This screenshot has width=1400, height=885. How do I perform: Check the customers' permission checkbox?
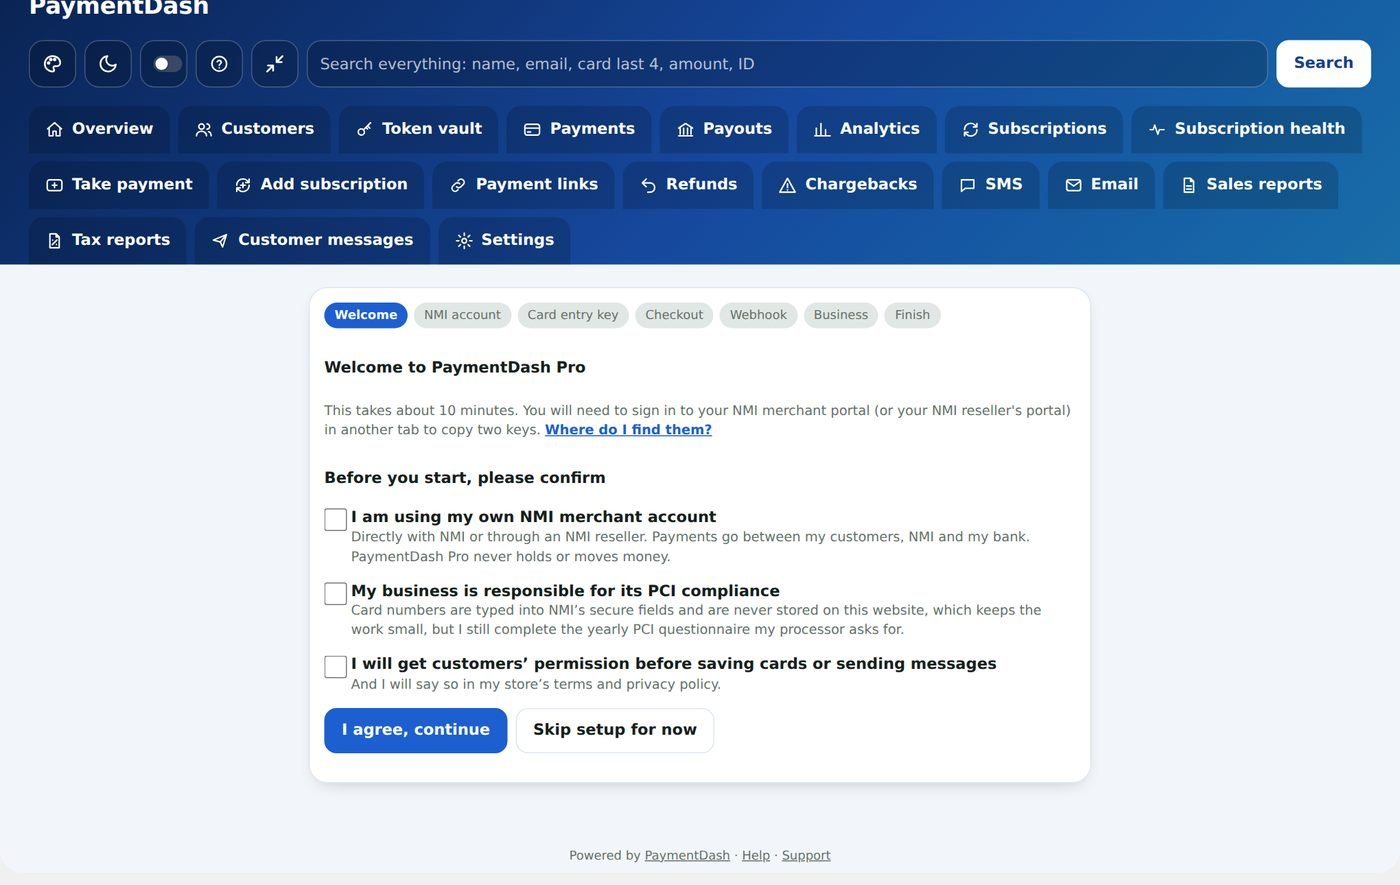coord(336,667)
